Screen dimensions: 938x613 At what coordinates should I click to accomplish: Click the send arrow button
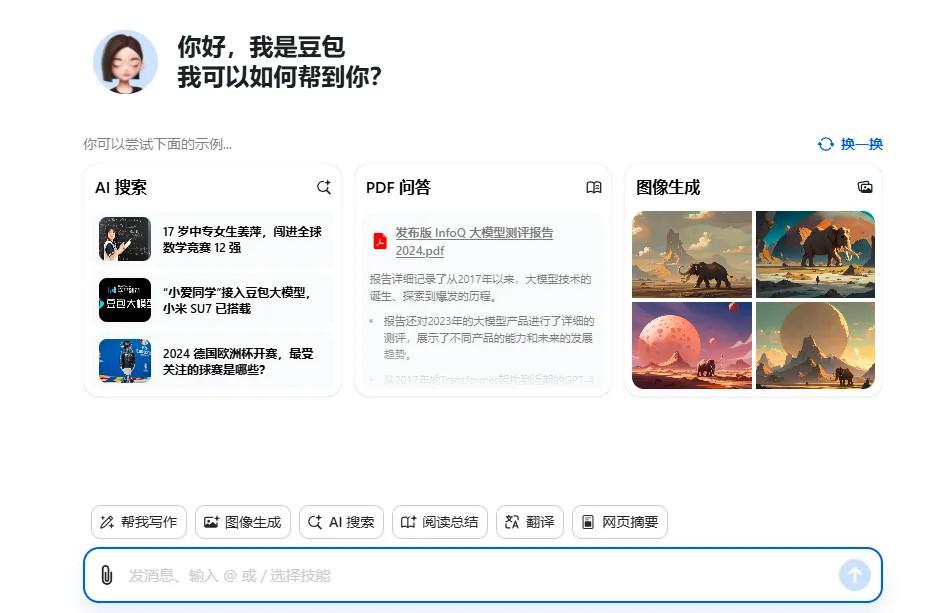coord(854,575)
